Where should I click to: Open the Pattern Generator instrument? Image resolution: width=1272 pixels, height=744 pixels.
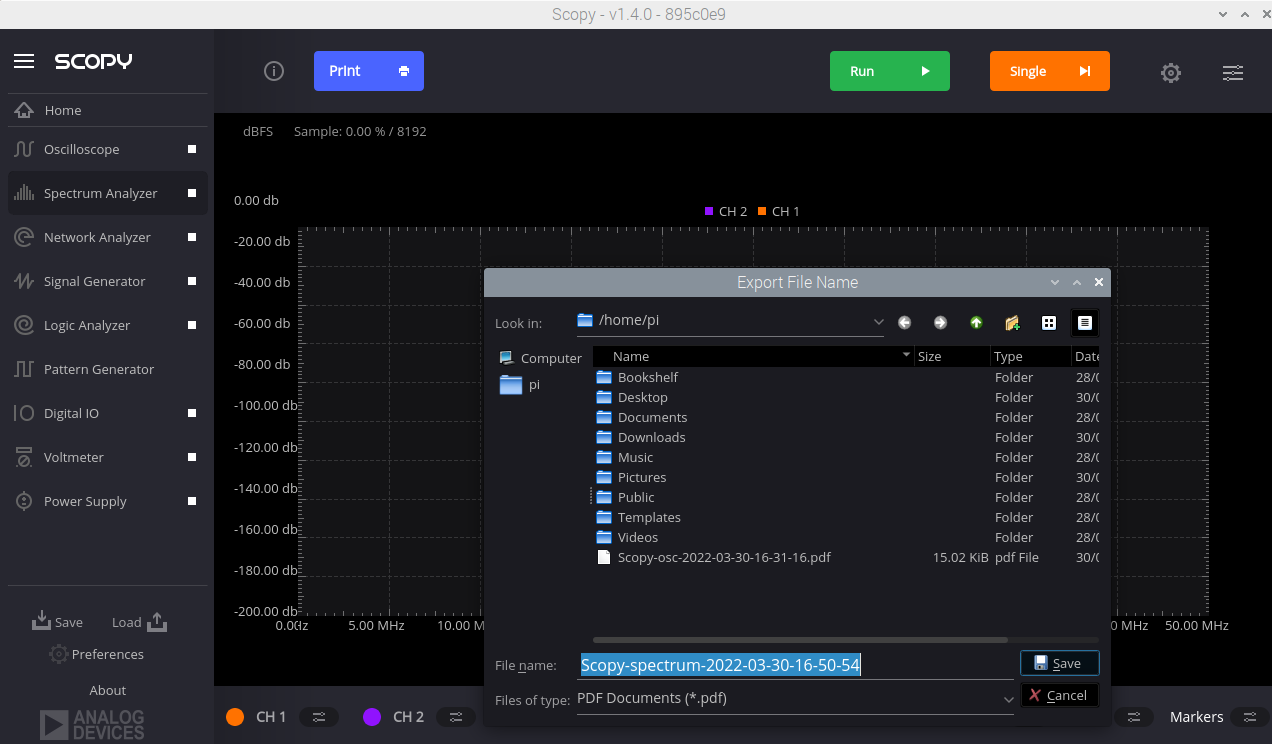pyautogui.click(x=99, y=369)
